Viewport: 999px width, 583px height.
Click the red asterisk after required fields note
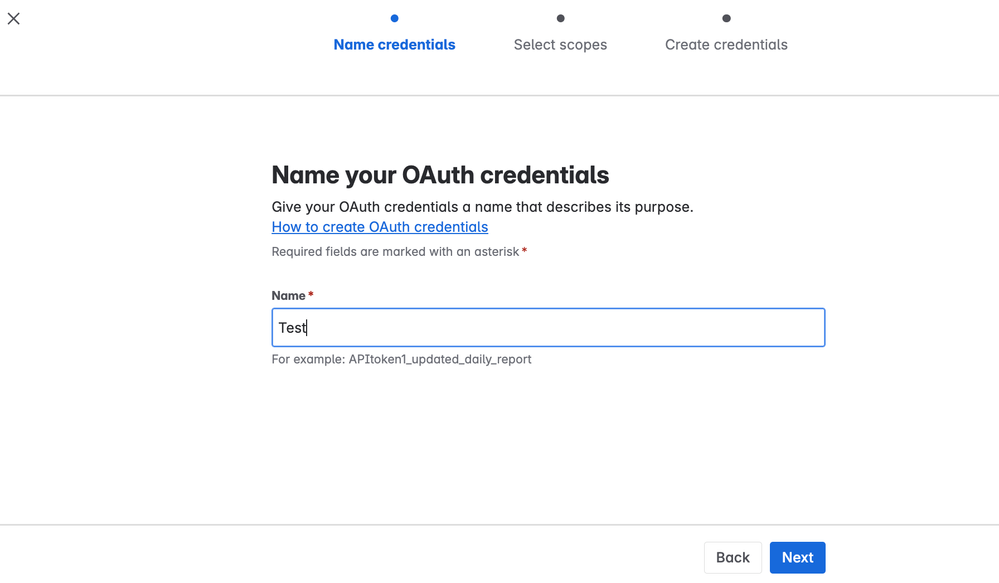(524, 251)
